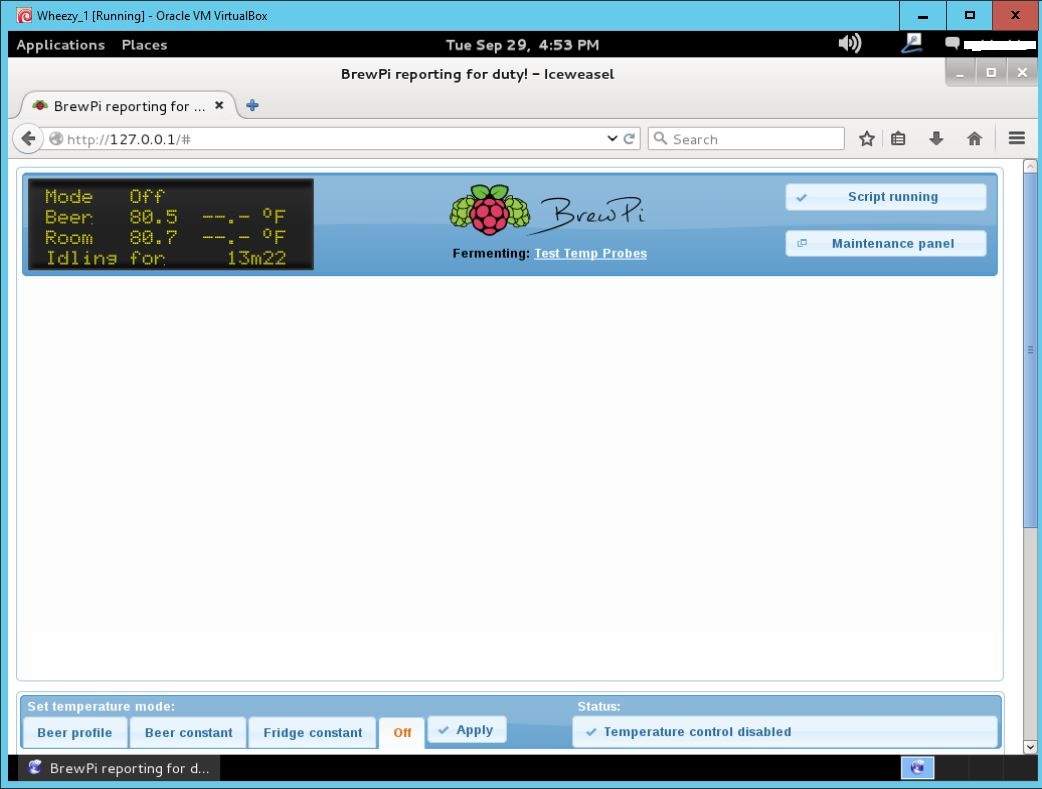1042x789 pixels.
Task: Show bookmarks list icon
Action: tap(898, 138)
